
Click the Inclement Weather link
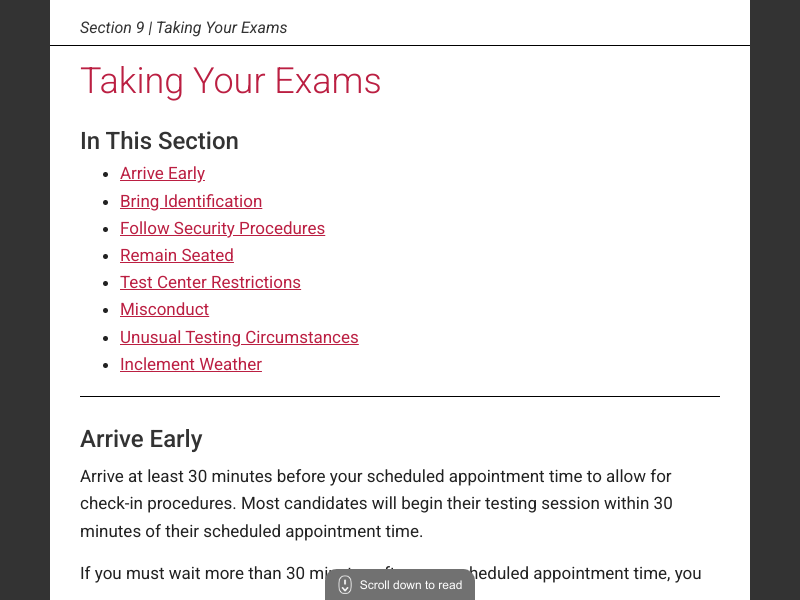point(191,364)
